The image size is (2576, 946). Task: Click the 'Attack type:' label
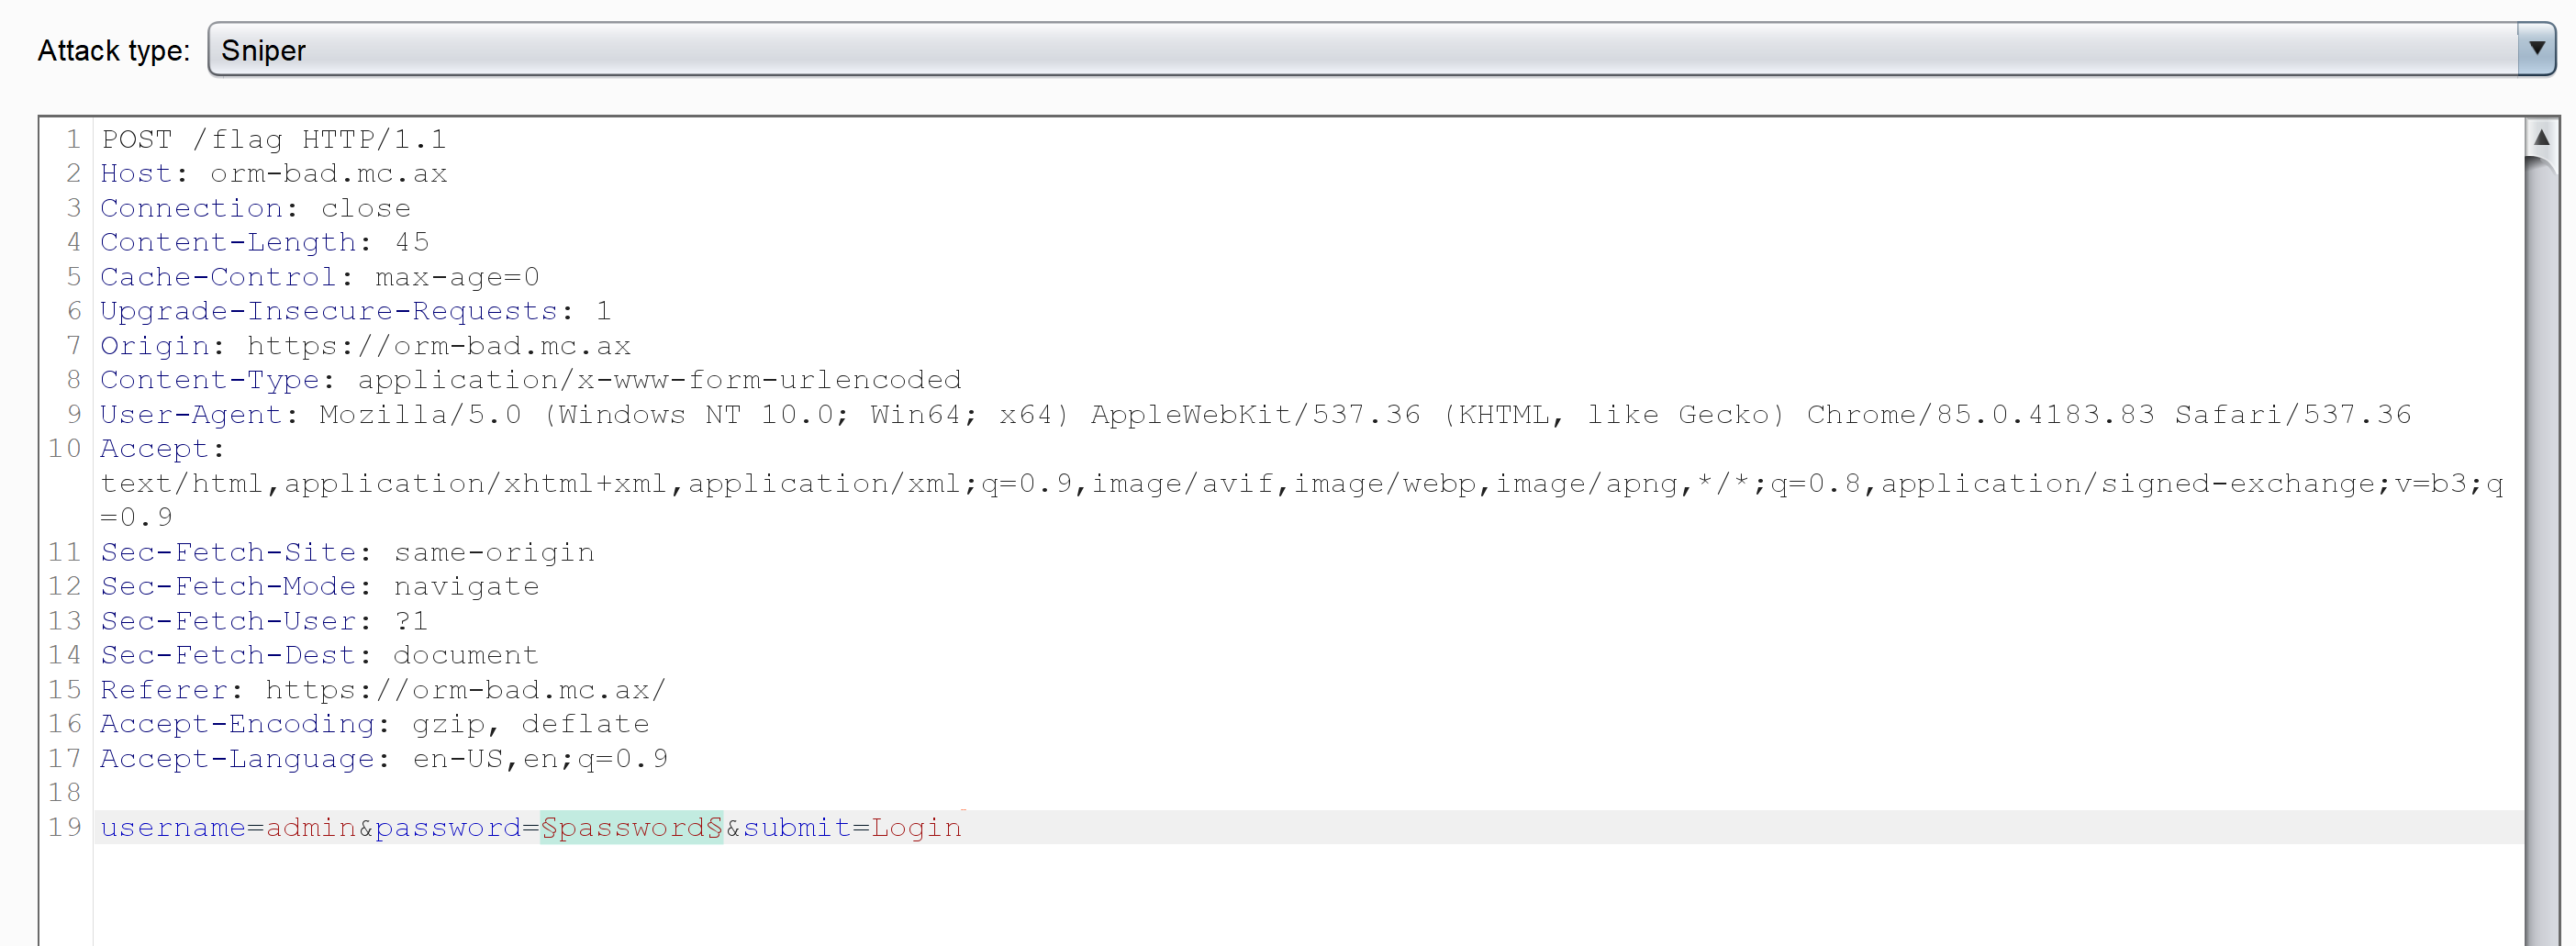[114, 51]
